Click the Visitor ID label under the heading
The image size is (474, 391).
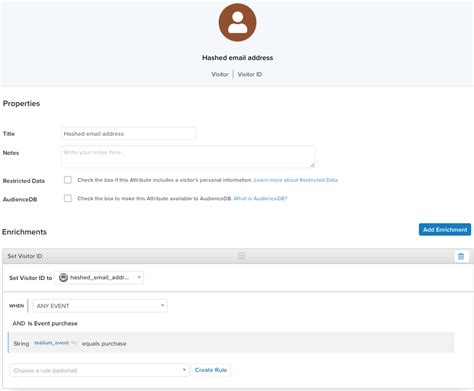click(250, 74)
